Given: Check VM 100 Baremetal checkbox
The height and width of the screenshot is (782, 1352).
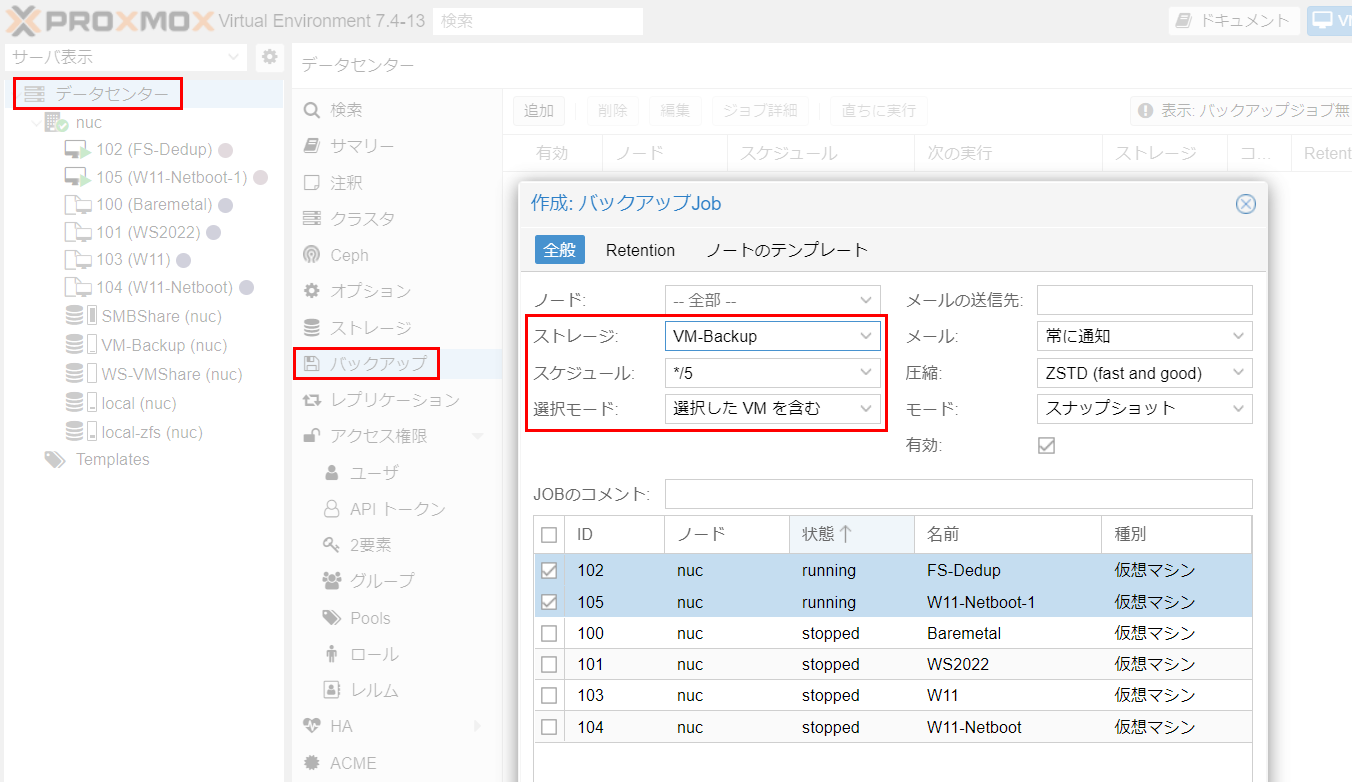Looking at the screenshot, I should point(549,633).
